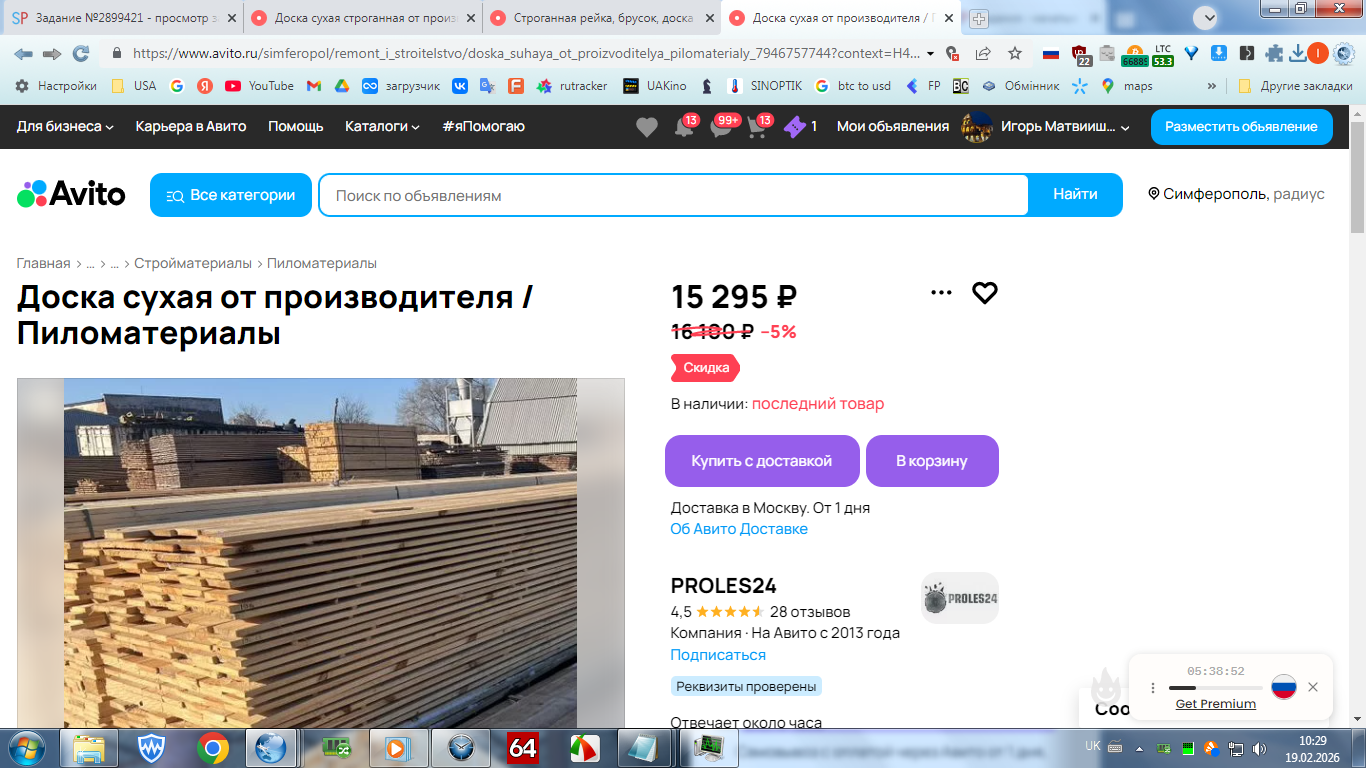Open the VPN widget three-dots menu

1152,688
